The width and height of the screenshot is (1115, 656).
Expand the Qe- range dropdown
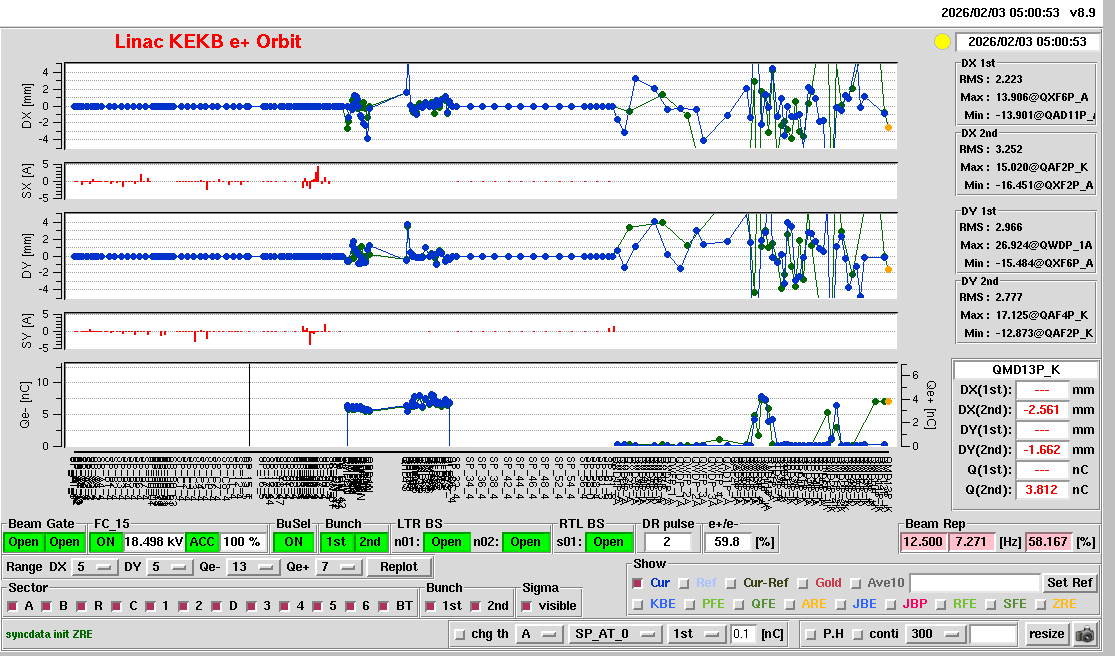(x=253, y=567)
